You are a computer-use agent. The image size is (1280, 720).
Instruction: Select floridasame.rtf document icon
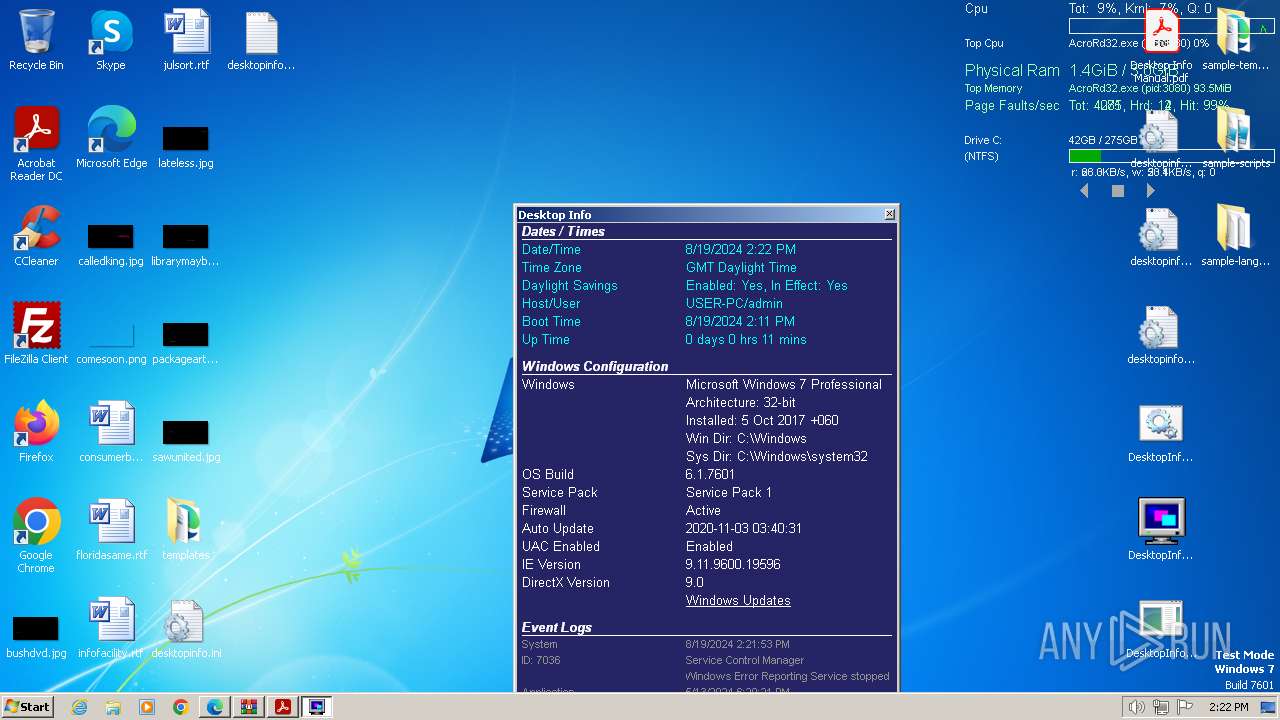pyautogui.click(x=111, y=529)
